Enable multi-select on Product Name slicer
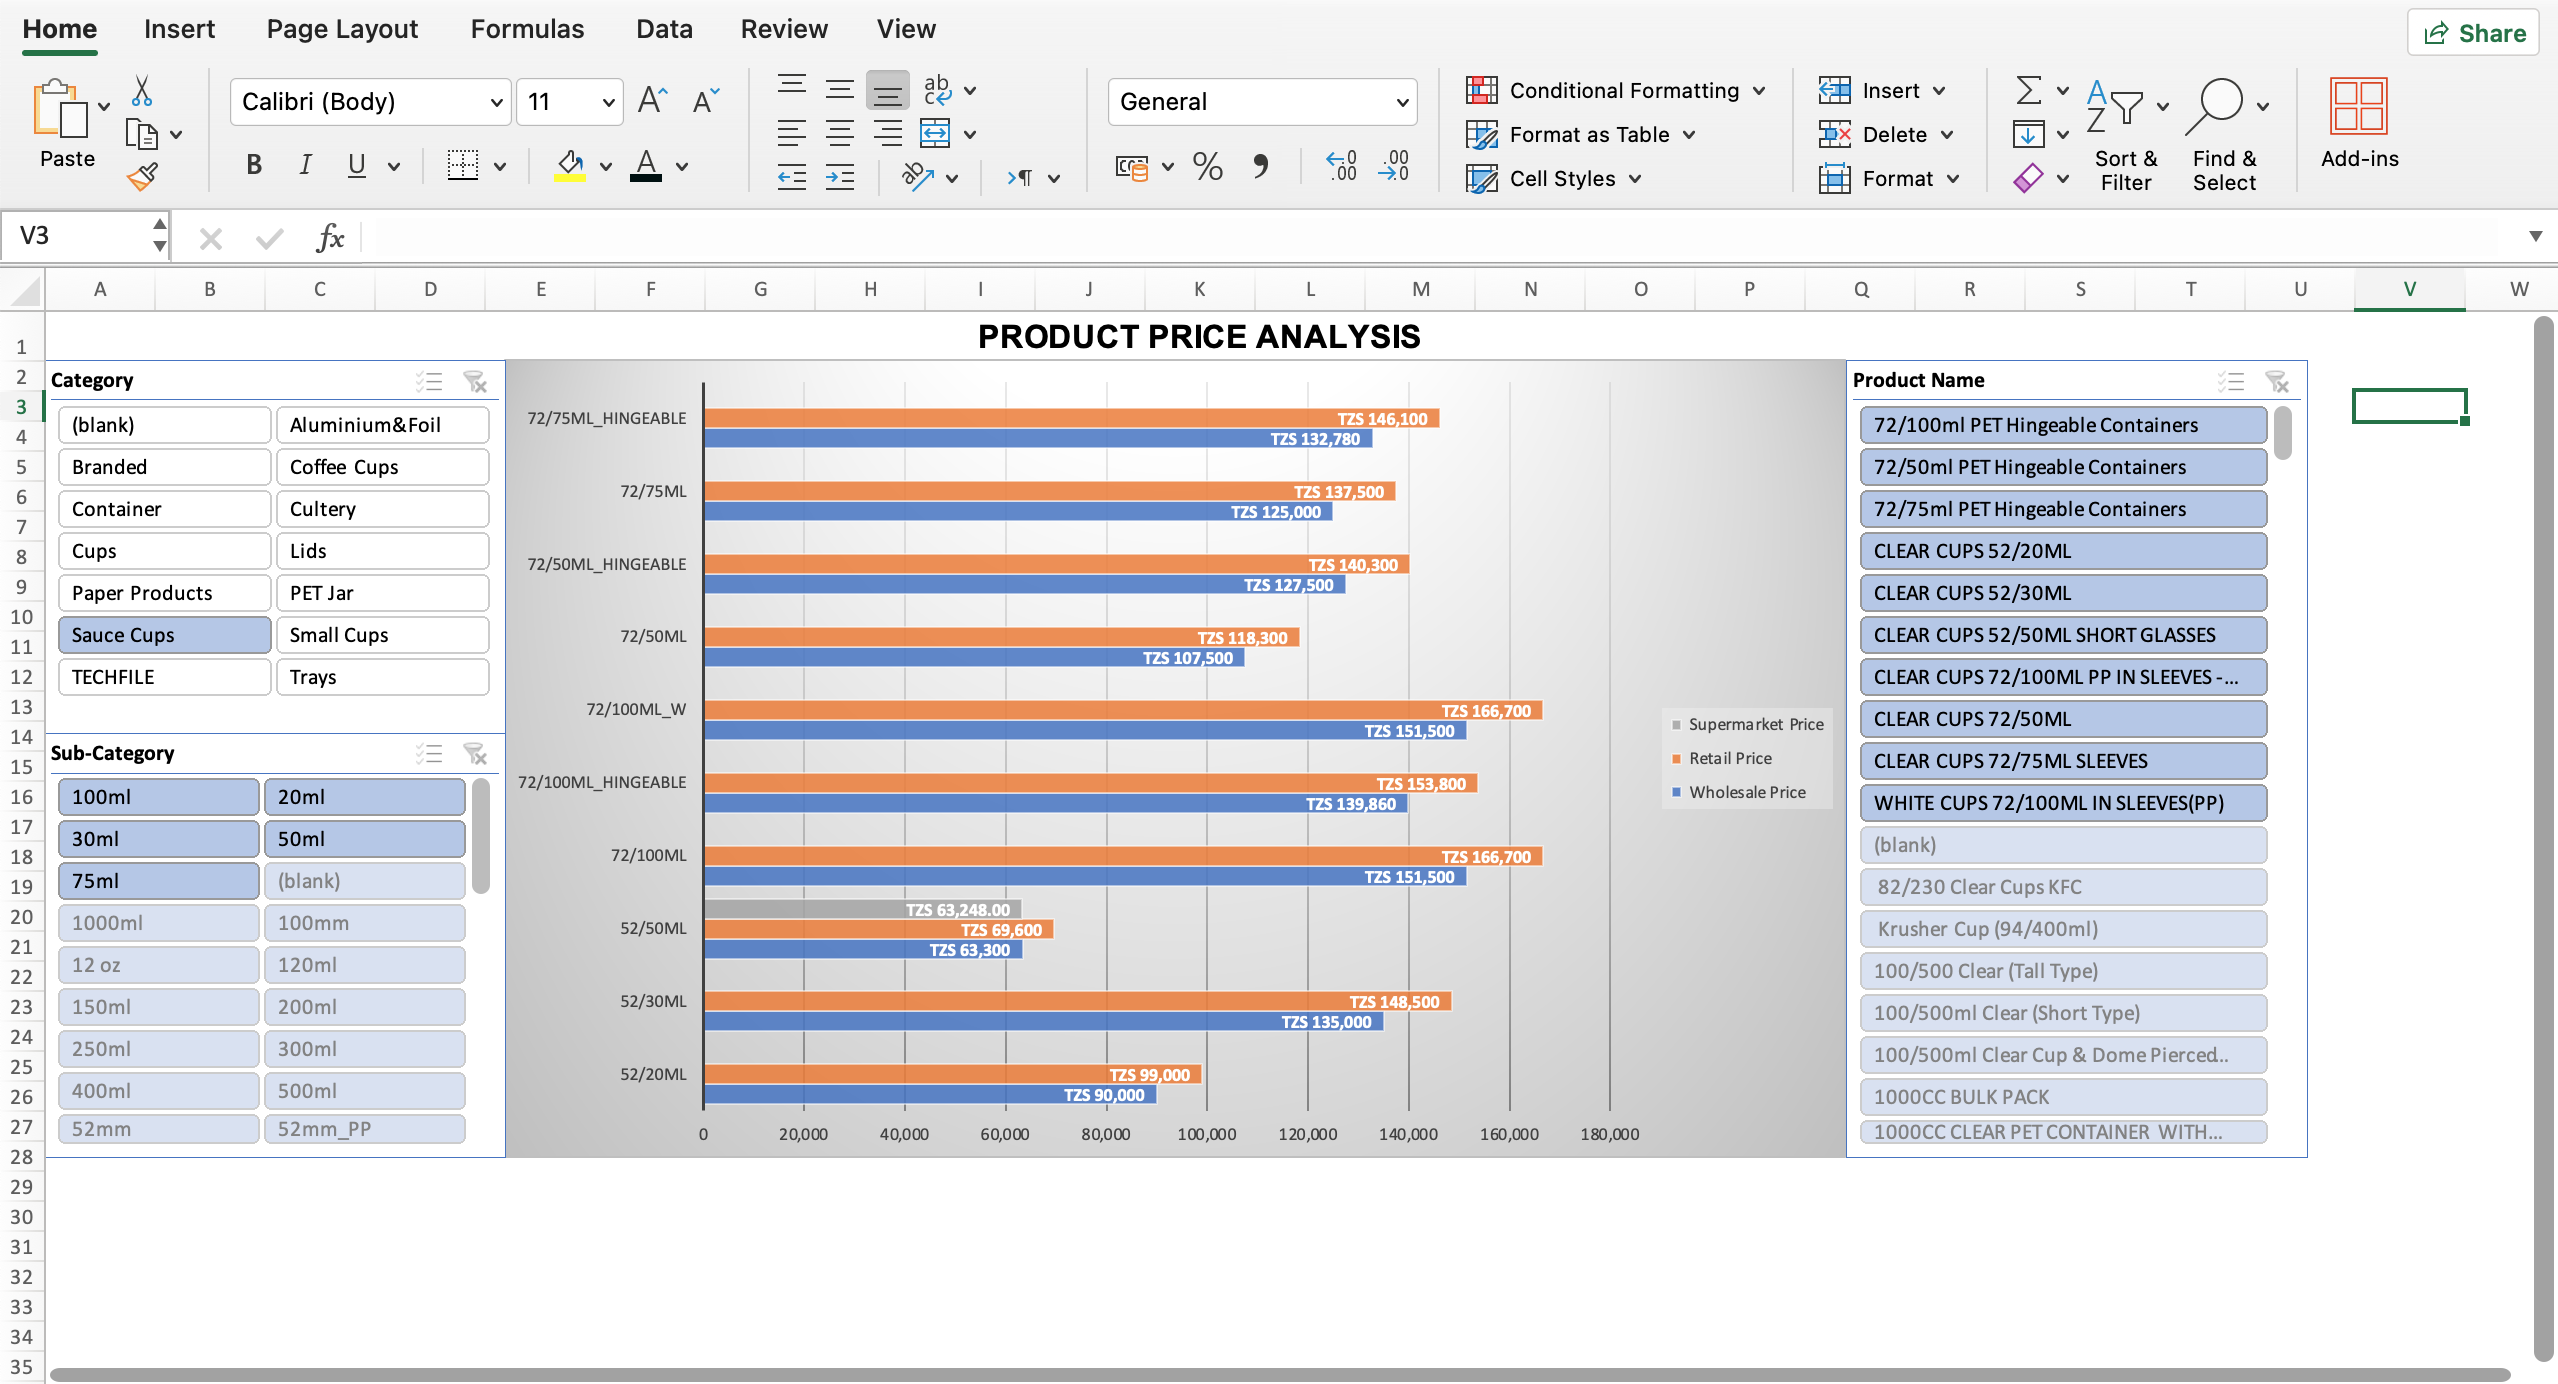 pyautogui.click(x=2231, y=381)
